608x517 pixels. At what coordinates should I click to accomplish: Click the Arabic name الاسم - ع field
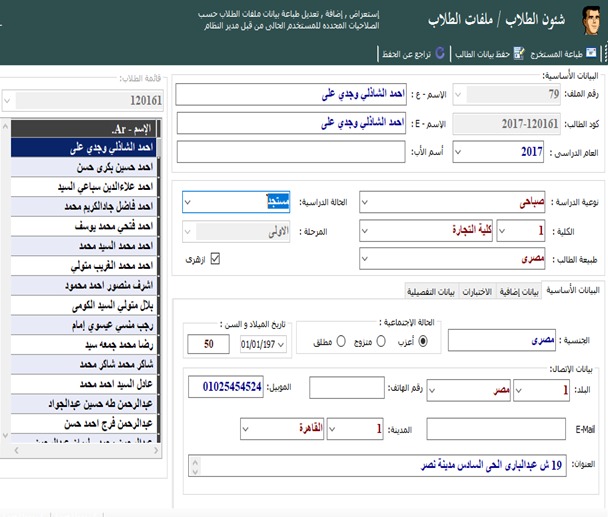(291, 94)
